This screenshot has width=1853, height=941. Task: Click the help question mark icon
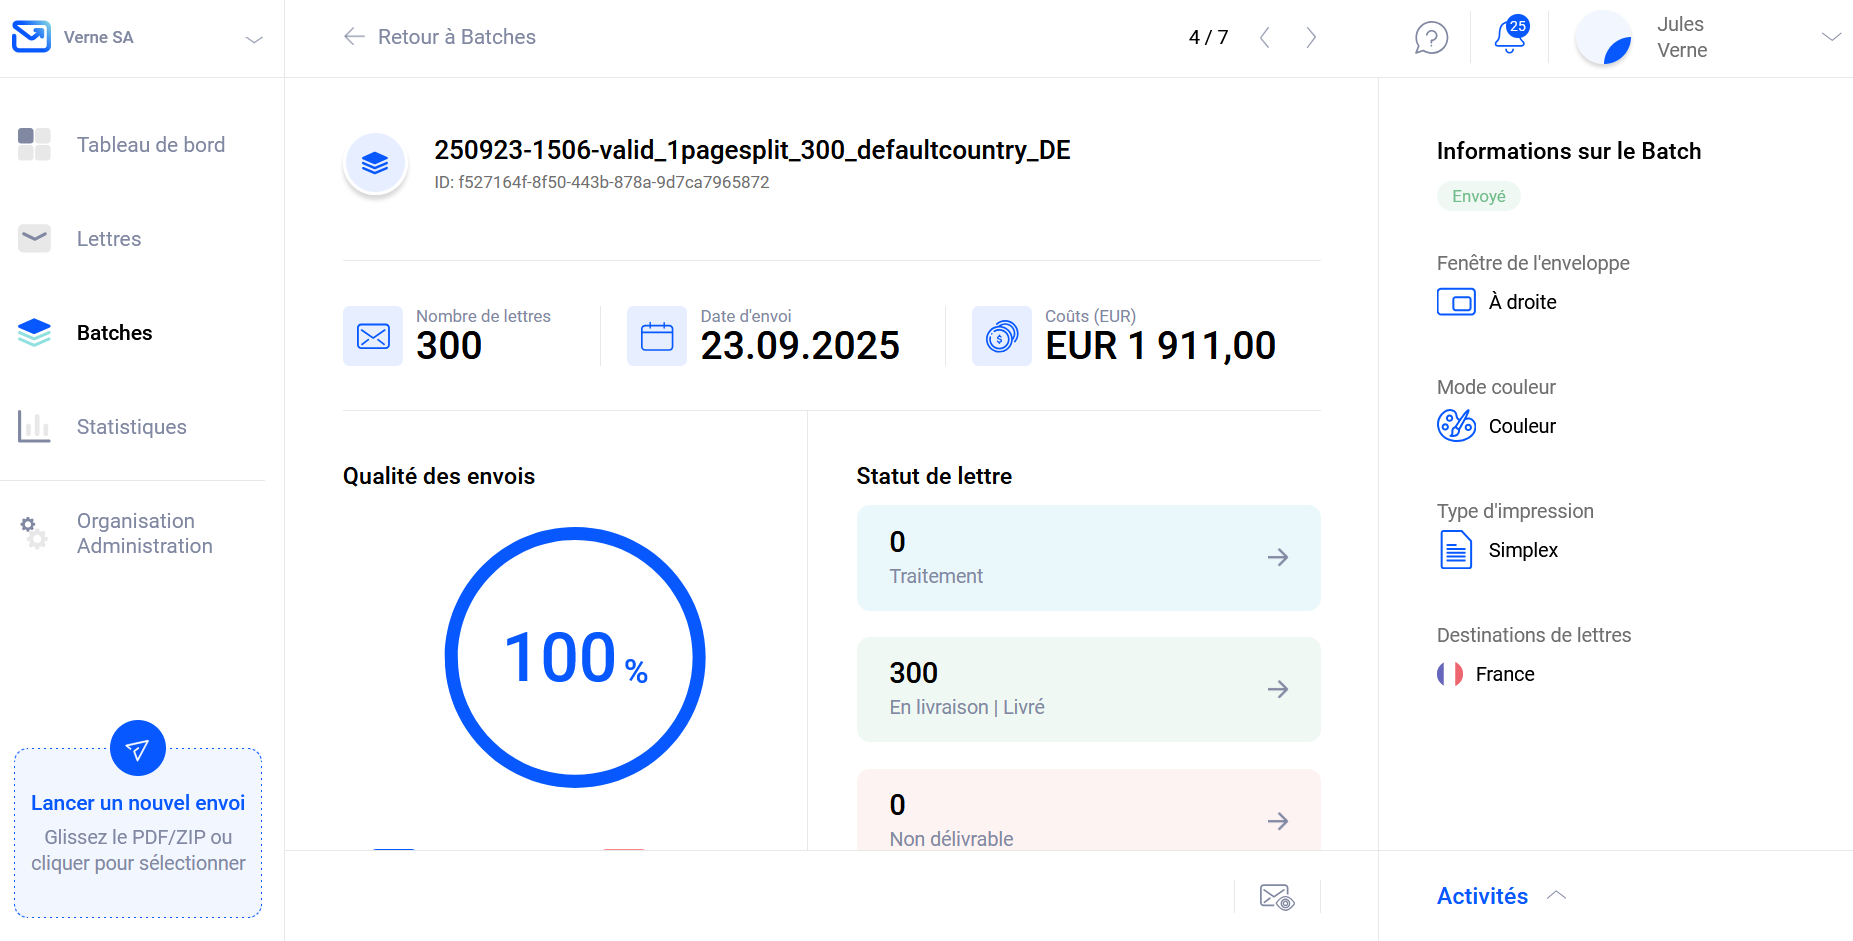tap(1431, 38)
